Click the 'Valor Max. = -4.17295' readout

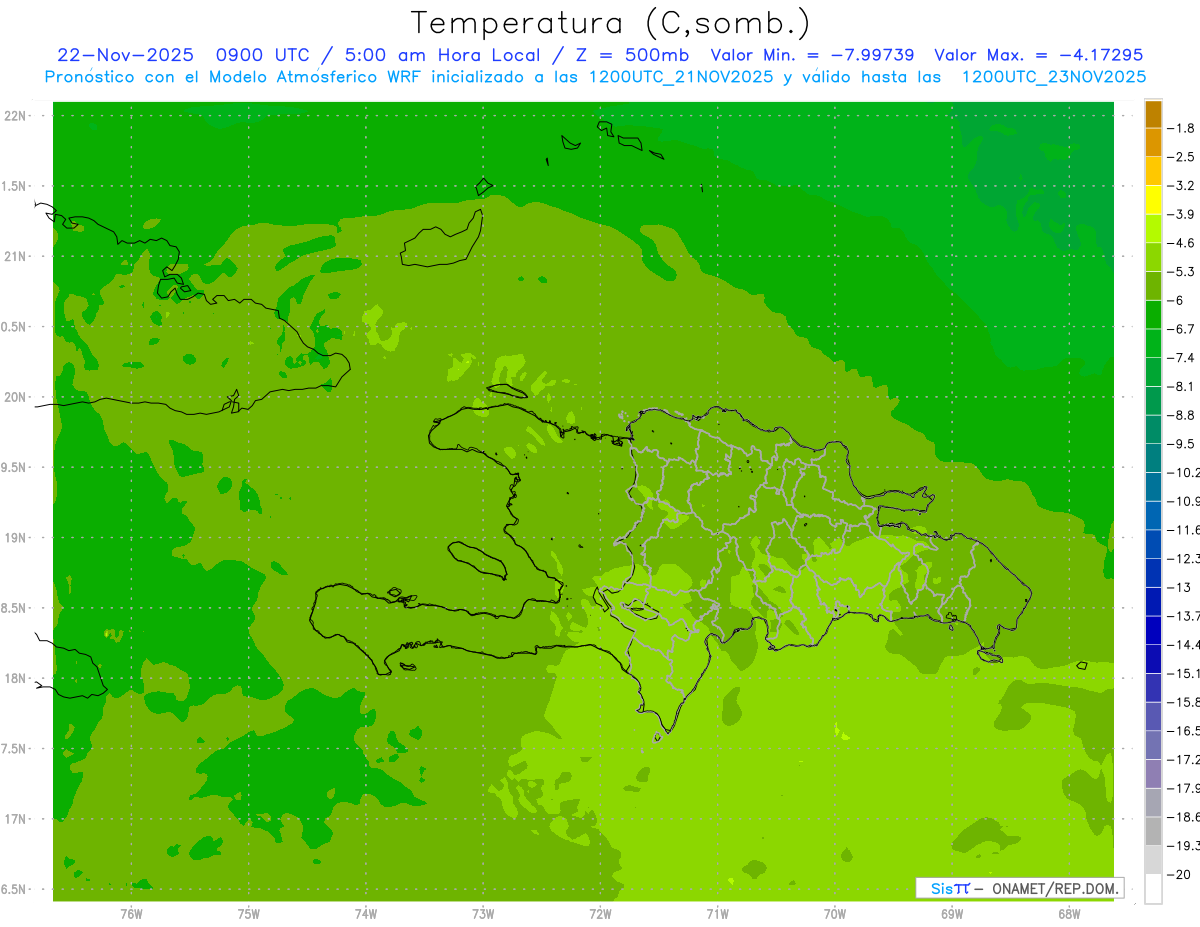[x=1038, y=55]
